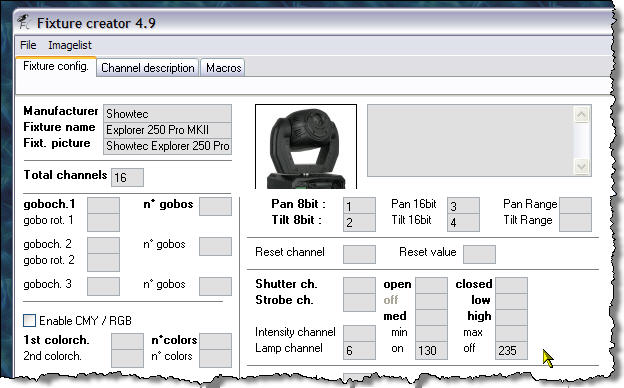Click the Reset channel field

pyautogui.click(x=359, y=254)
